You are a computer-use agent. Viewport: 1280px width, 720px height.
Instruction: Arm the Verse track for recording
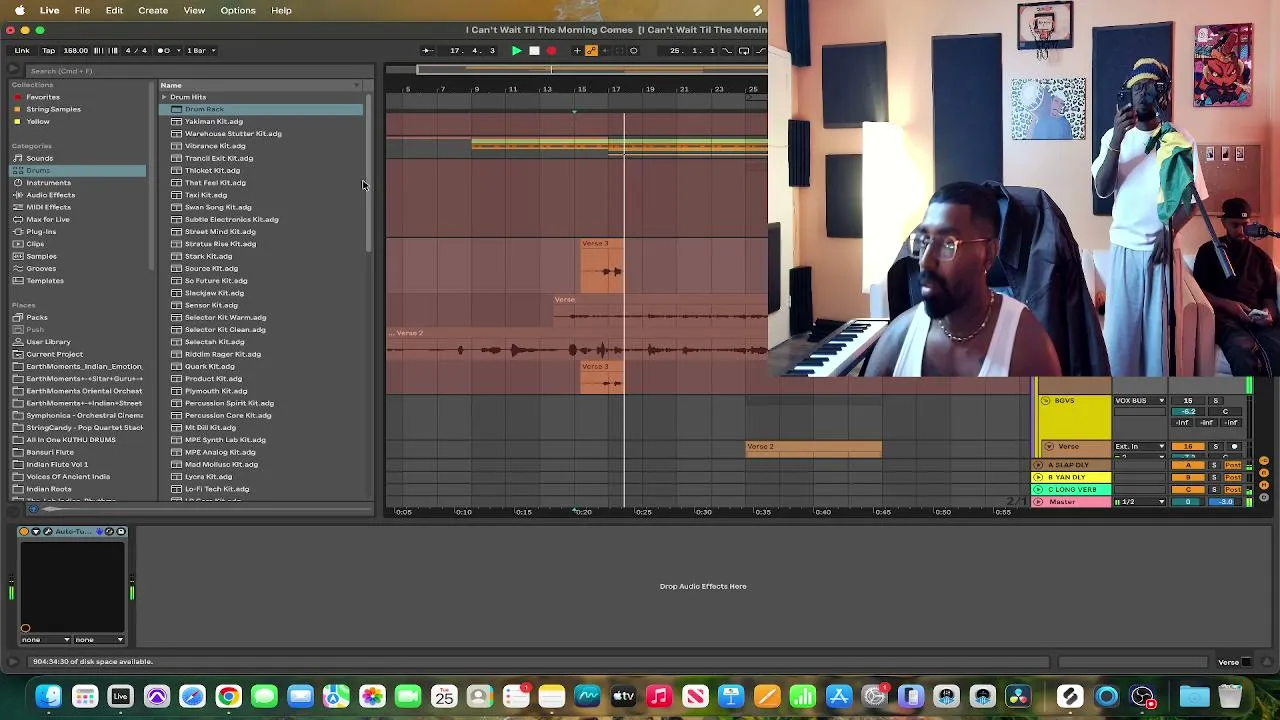tap(1234, 446)
